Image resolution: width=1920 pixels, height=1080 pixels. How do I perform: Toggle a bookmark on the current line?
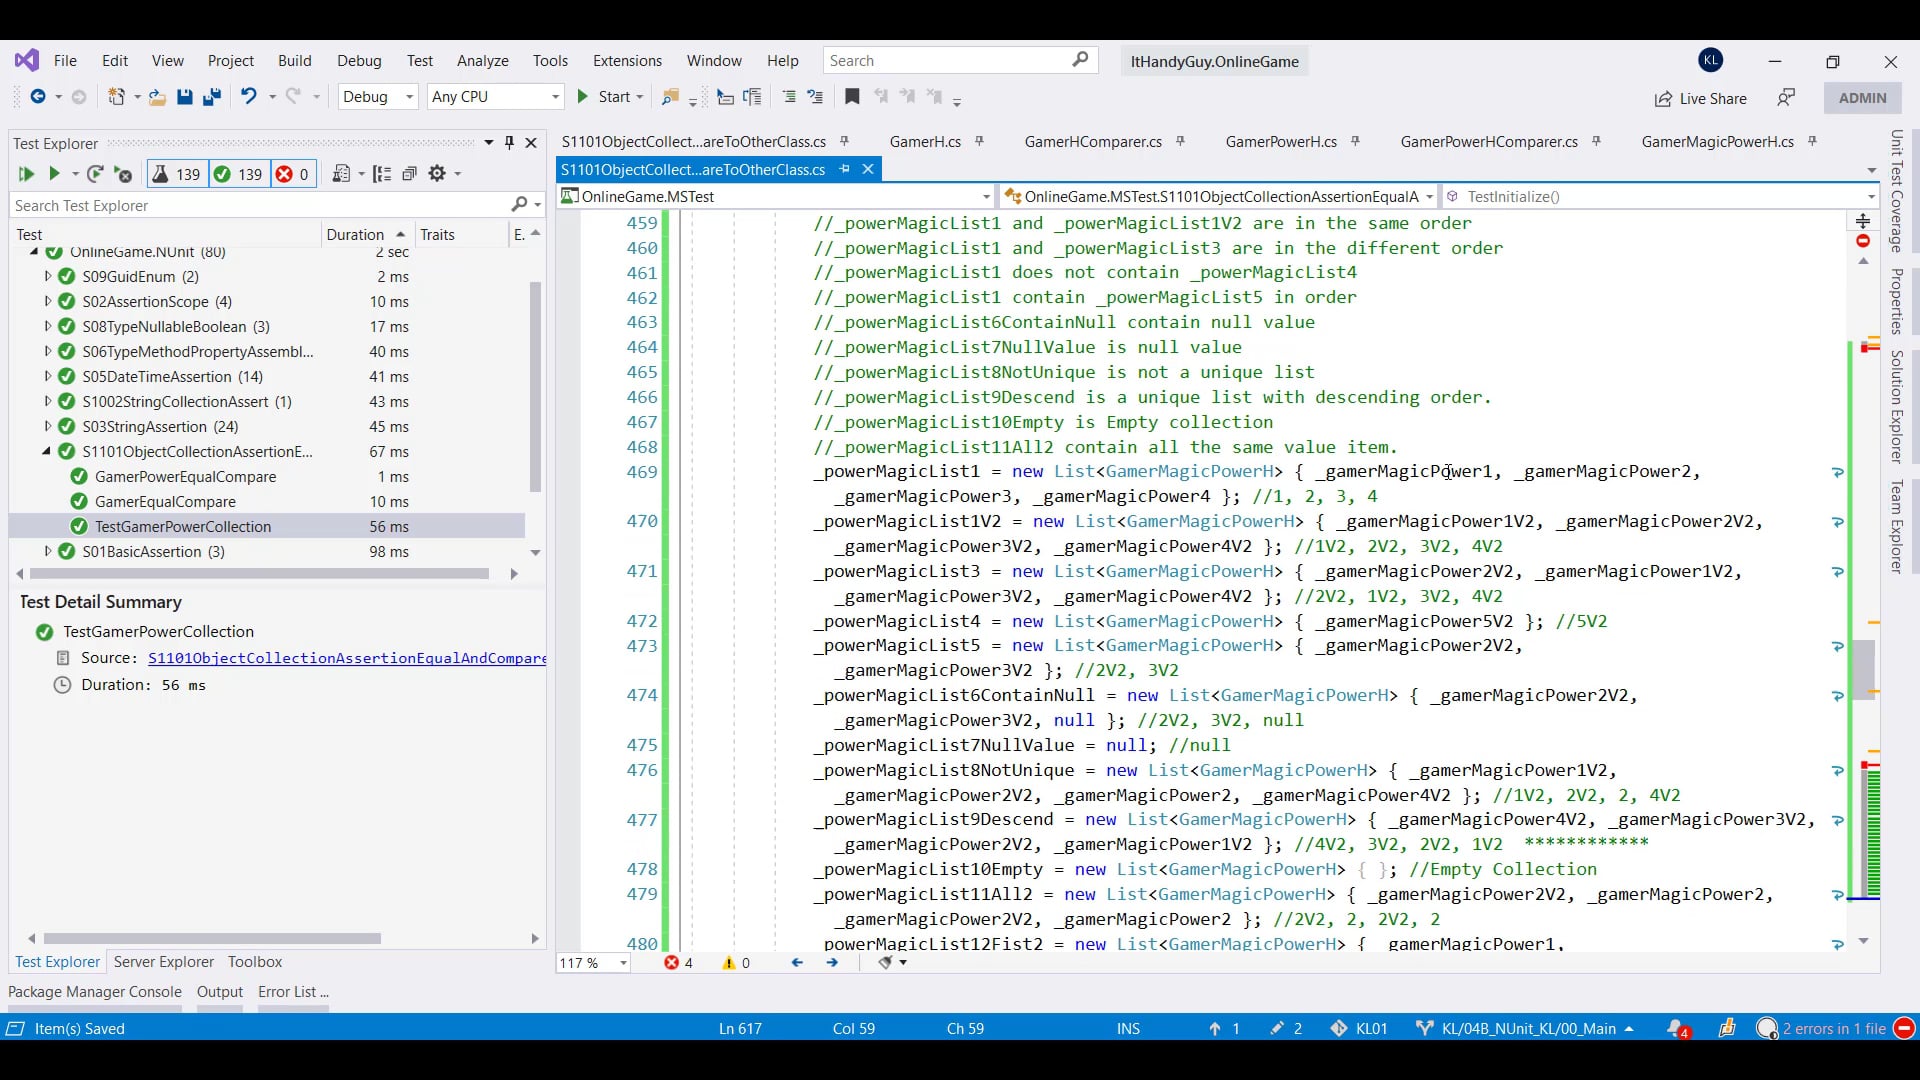pyautogui.click(x=852, y=96)
